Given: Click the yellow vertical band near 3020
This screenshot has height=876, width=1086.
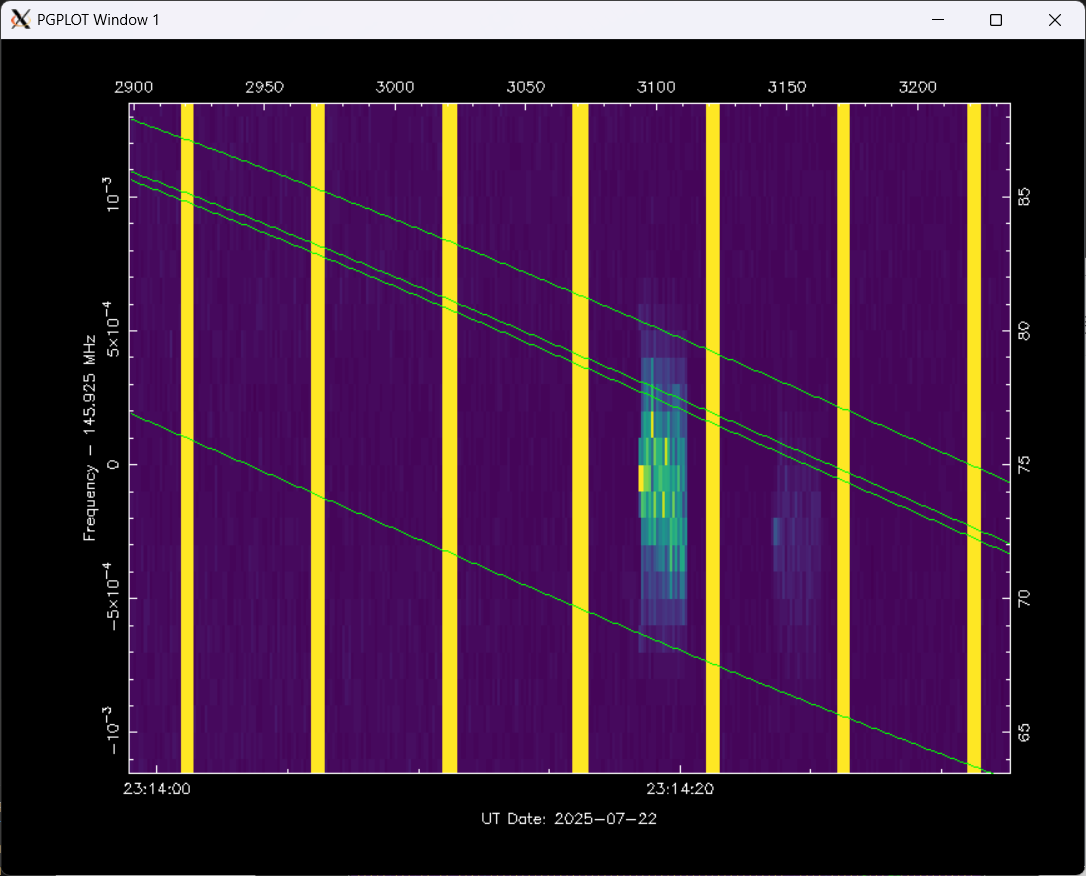Looking at the screenshot, I should coord(449,438).
